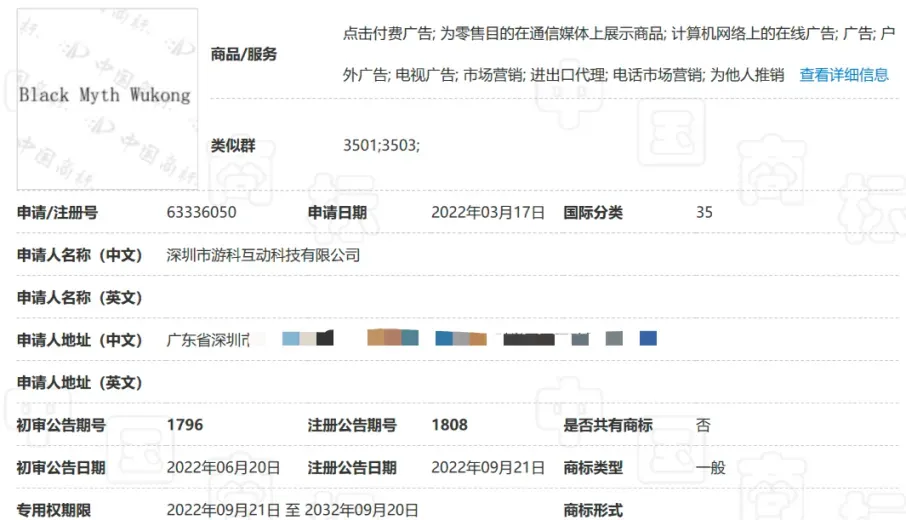Select the international class value 35
Image resolution: width=906 pixels, height=520 pixels.
[704, 213]
